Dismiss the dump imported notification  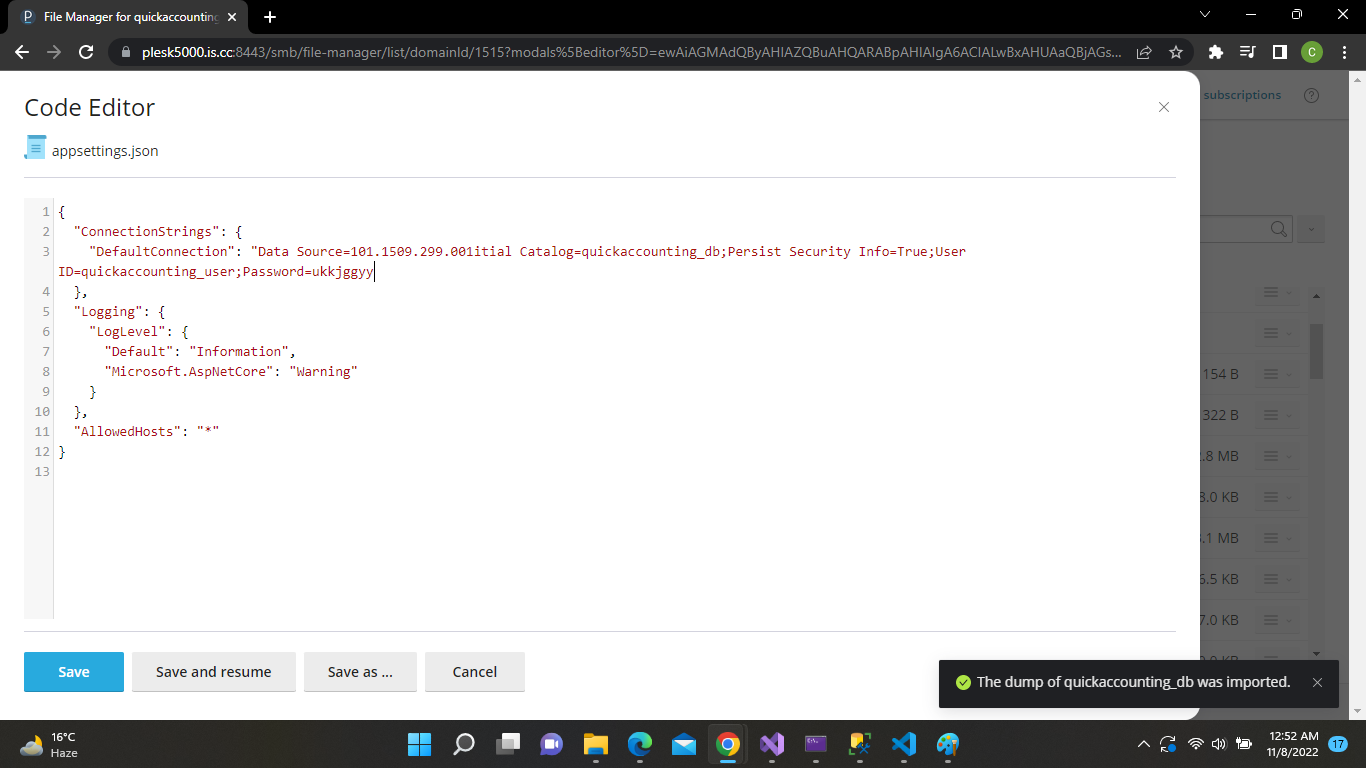1317,682
